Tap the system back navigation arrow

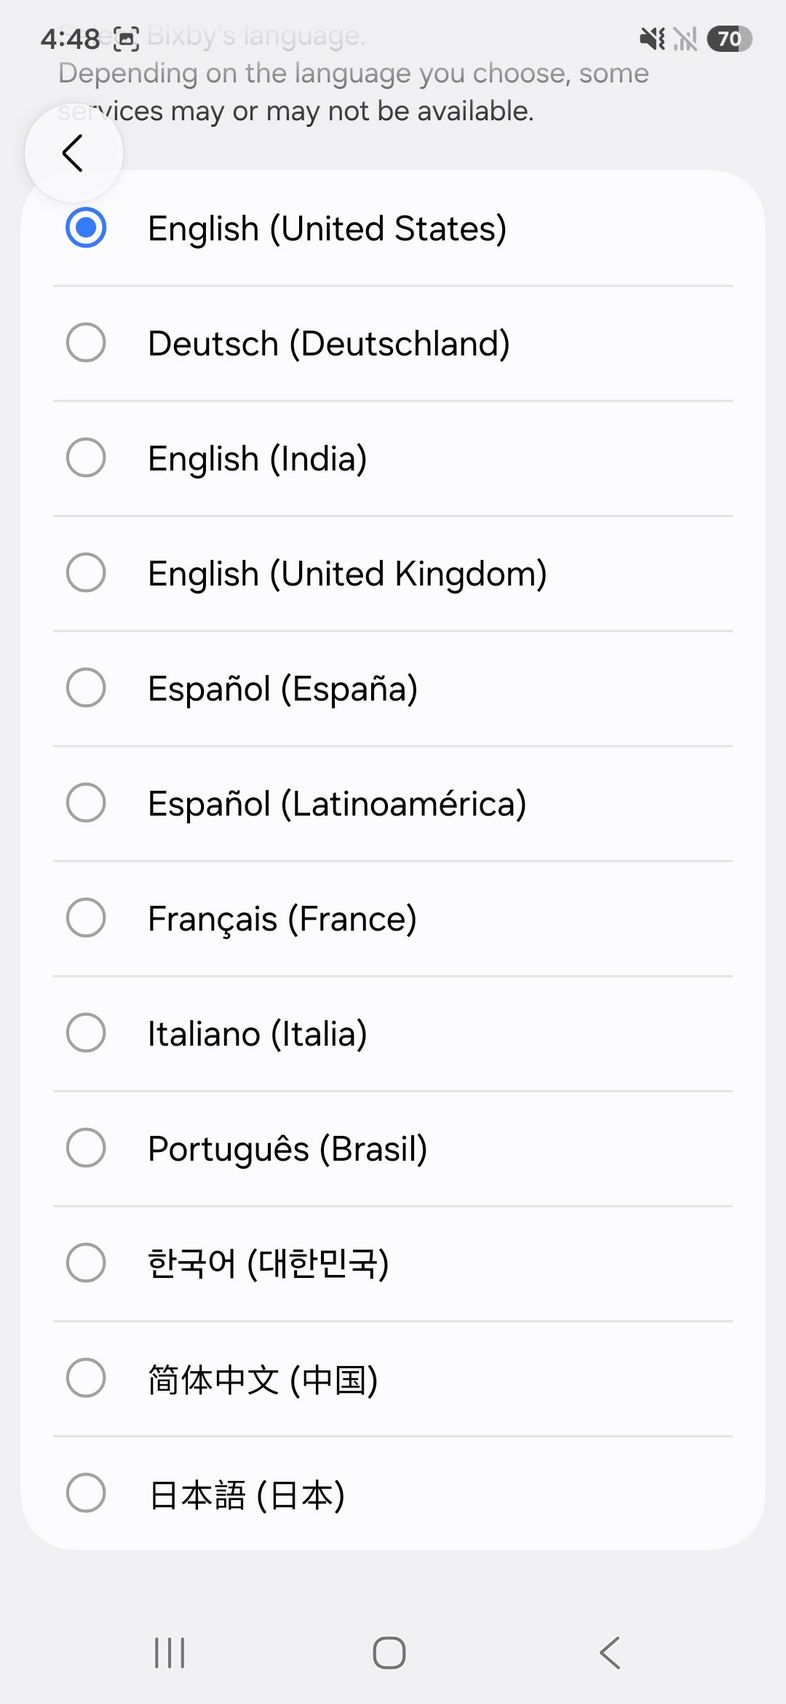pyautogui.click(x=610, y=1653)
